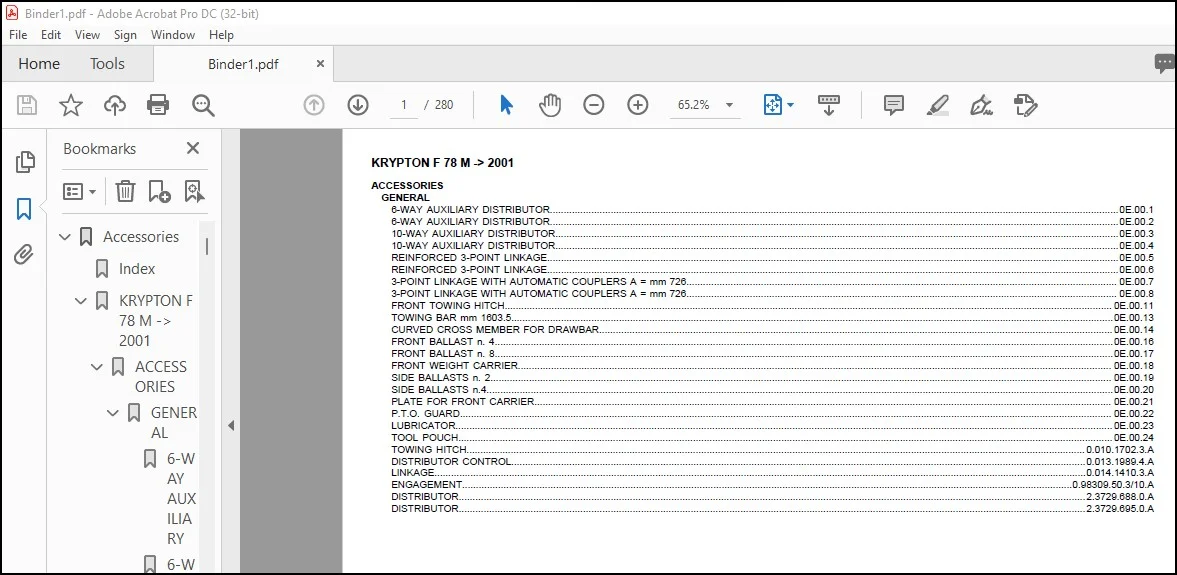
Task: Open the page thumbnails panel icon
Action: coord(25,161)
